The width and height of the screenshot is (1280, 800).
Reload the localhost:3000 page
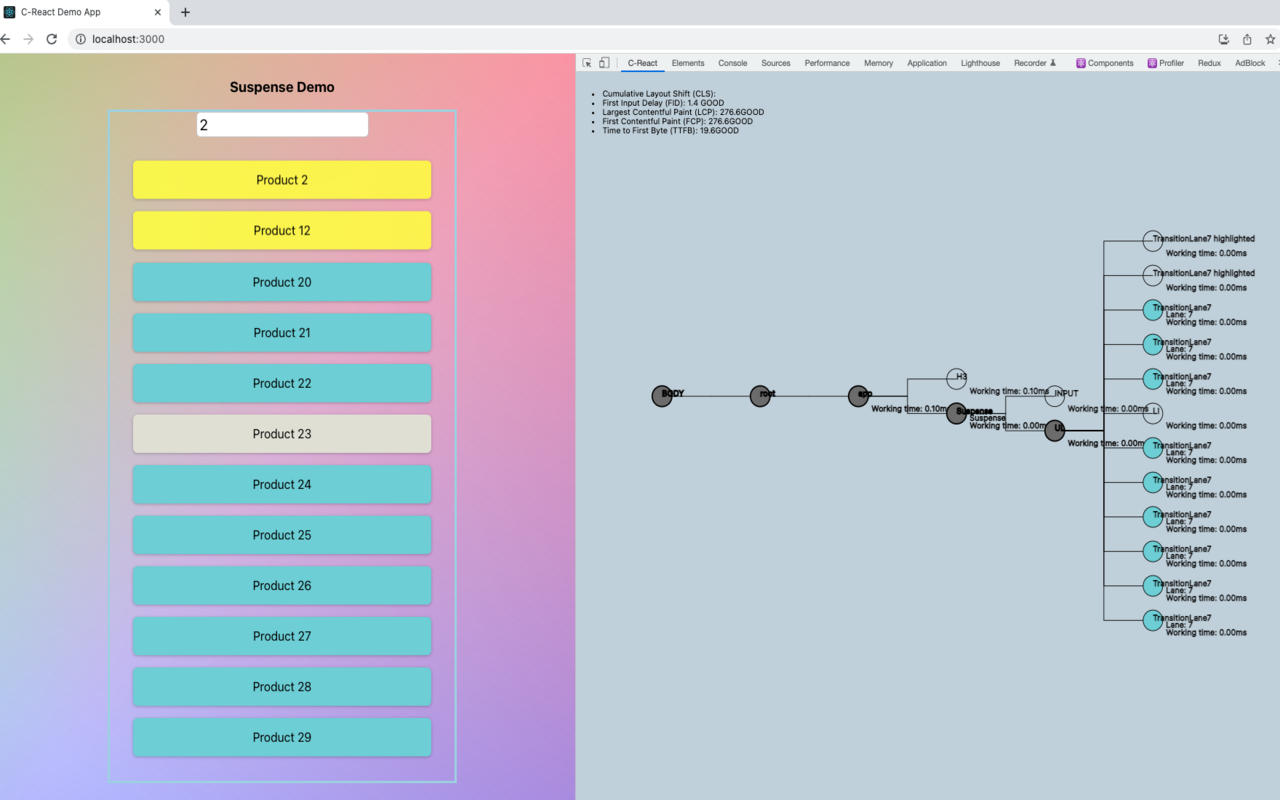pos(52,39)
